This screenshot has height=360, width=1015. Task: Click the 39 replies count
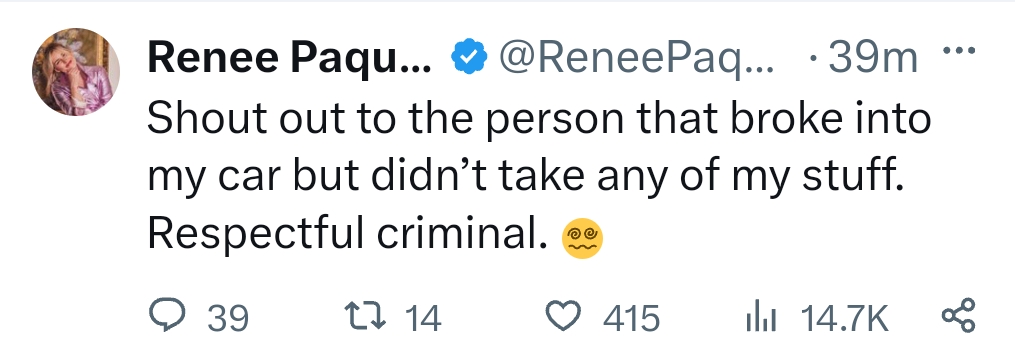click(228, 319)
